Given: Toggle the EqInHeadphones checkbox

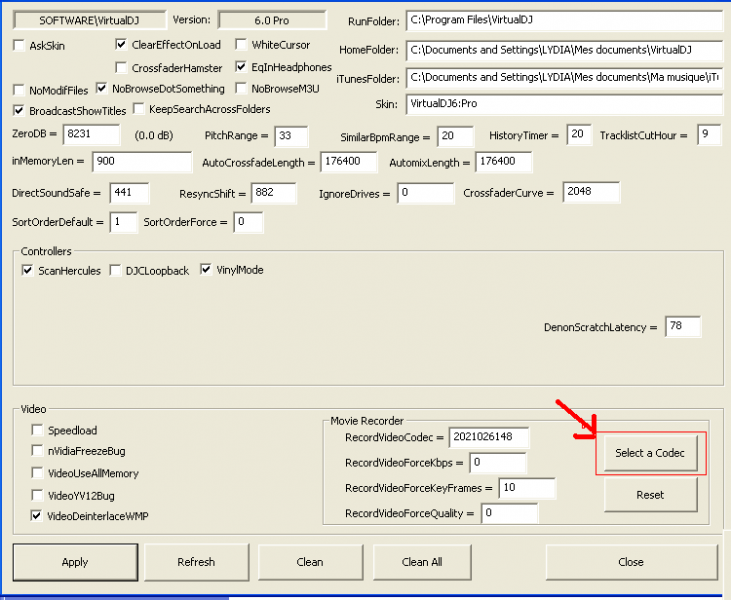Looking at the screenshot, I should pos(242,68).
